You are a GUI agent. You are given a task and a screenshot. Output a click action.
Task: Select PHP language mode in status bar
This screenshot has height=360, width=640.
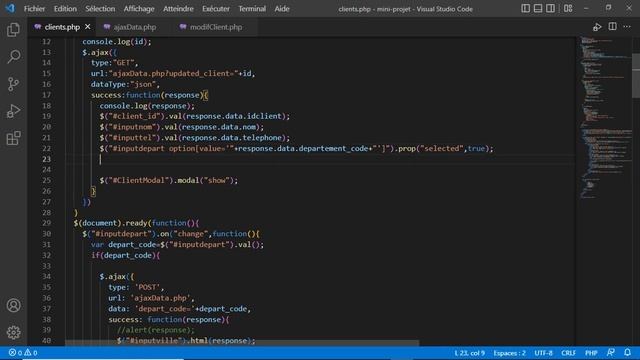point(591,353)
